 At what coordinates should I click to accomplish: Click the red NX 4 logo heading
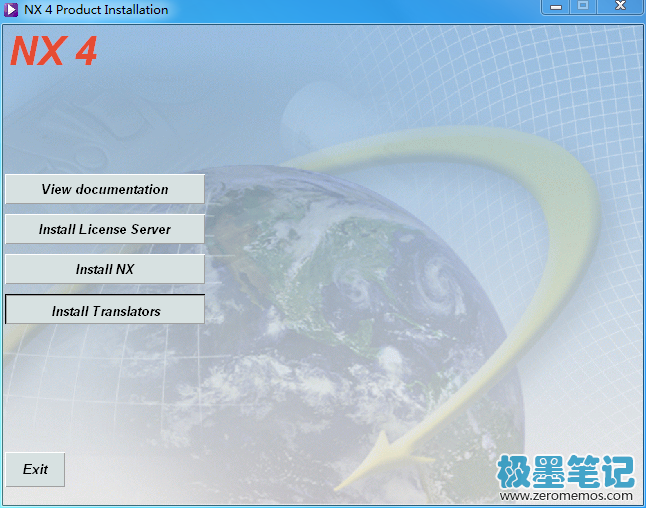pos(53,51)
